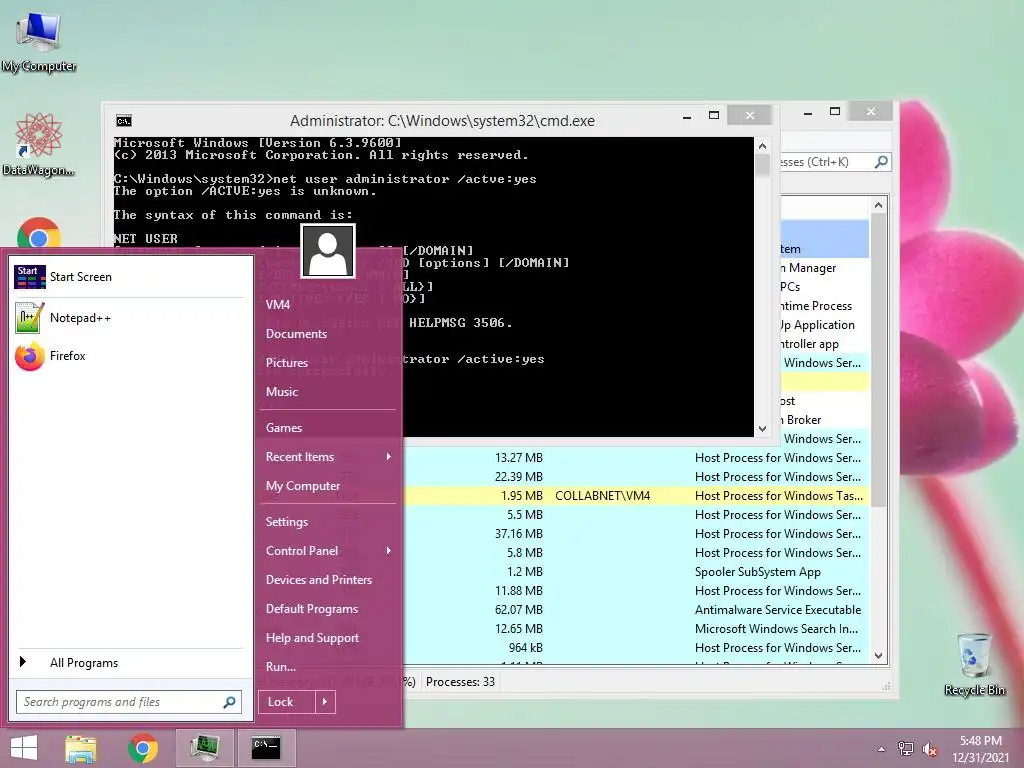
Task: Click the muted volume tray icon
Action: (930, 749)
